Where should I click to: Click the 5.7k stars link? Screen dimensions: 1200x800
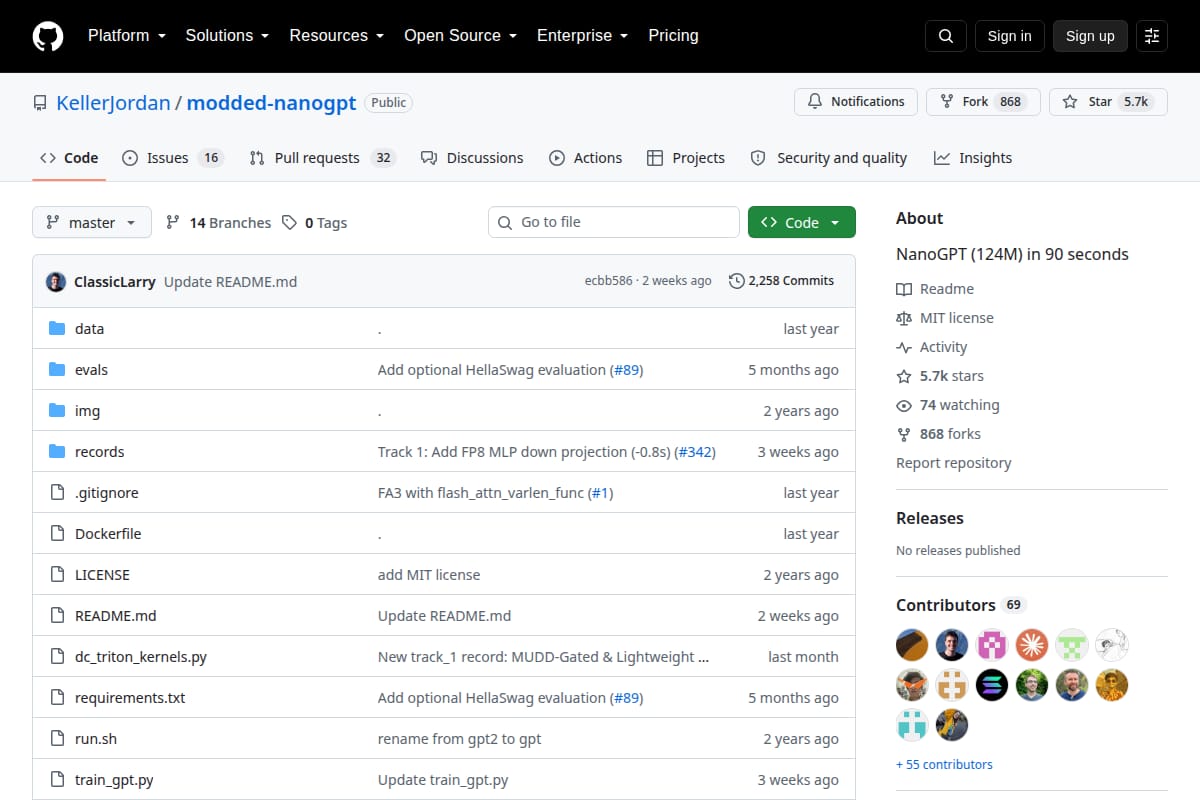pos(940,376)
